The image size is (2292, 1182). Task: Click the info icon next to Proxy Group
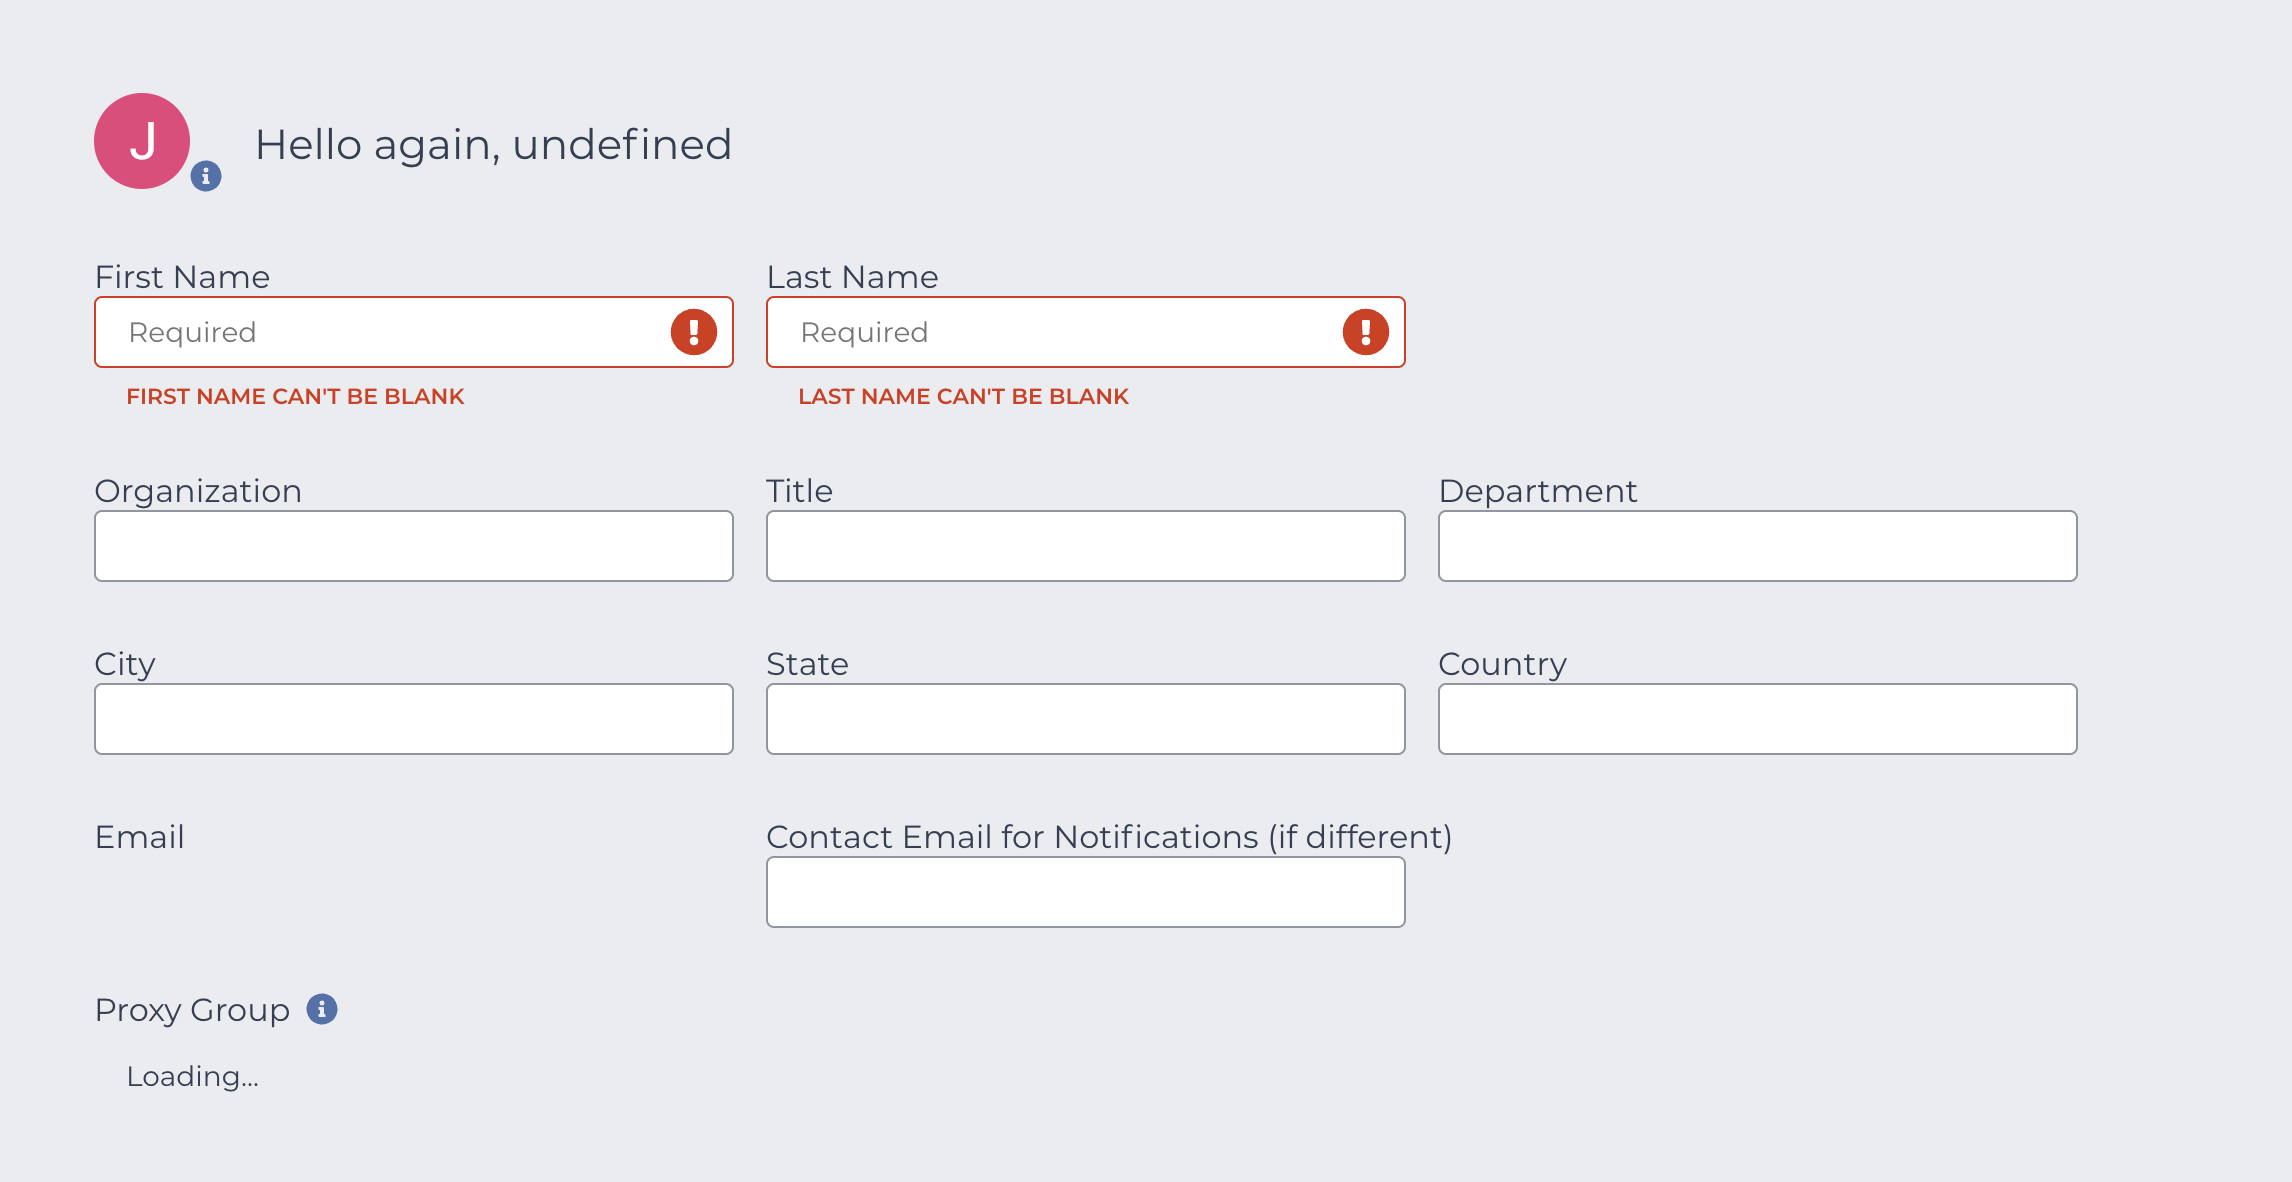[x=322, y=1009]
